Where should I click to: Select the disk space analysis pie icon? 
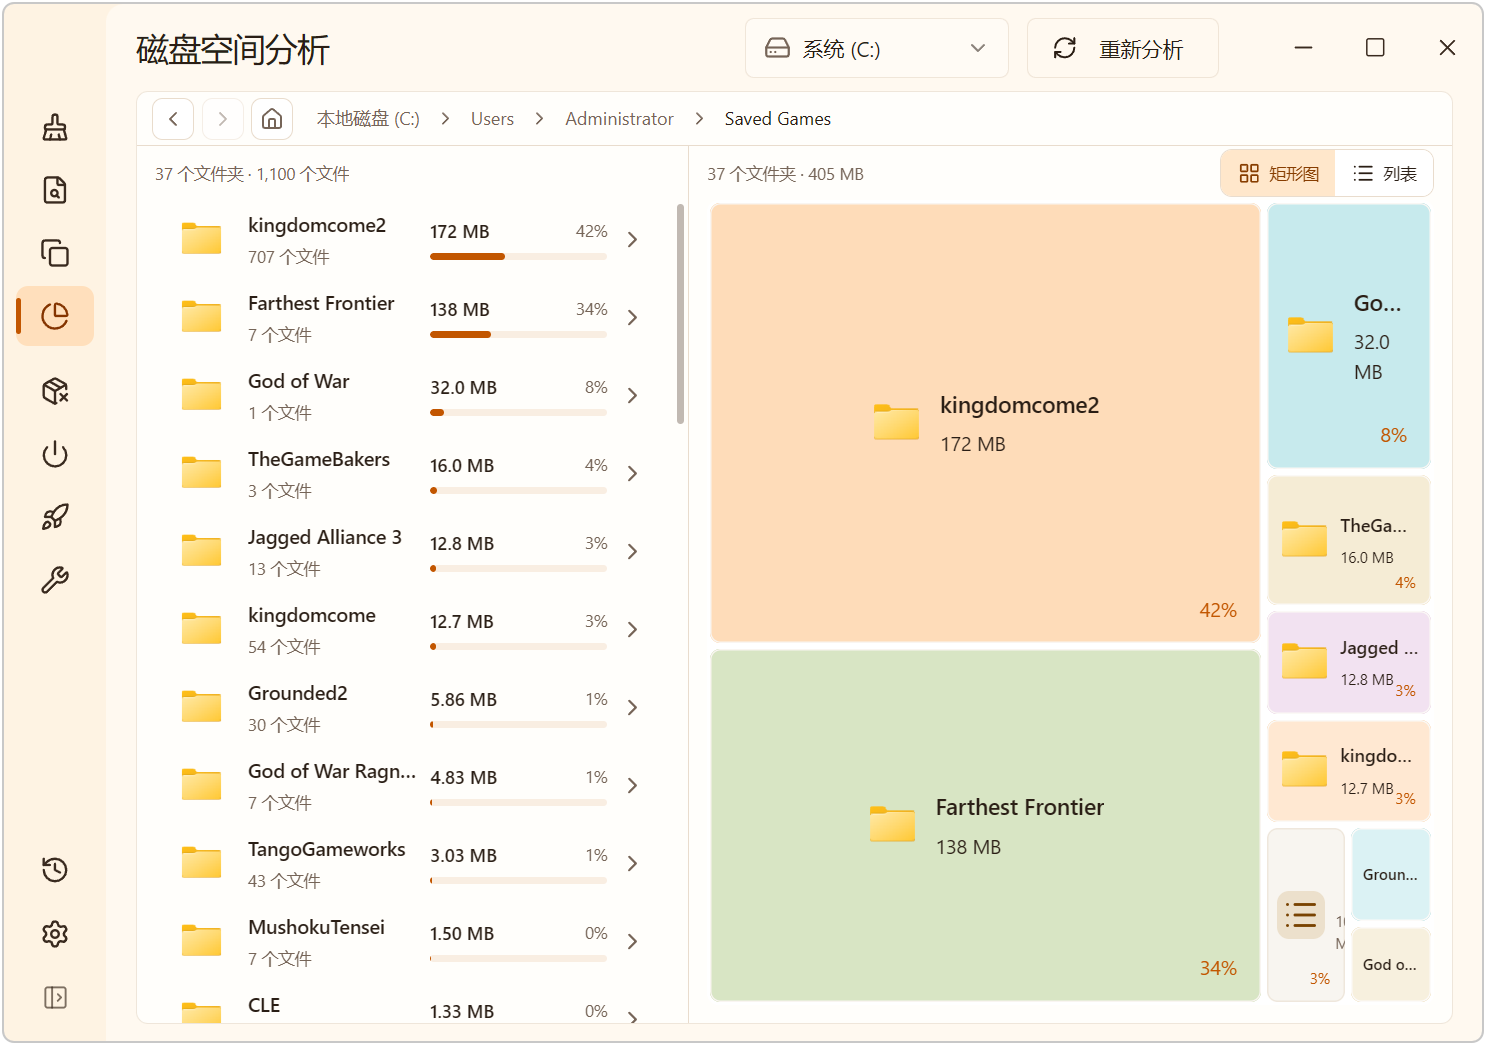(x=55, y=316)
